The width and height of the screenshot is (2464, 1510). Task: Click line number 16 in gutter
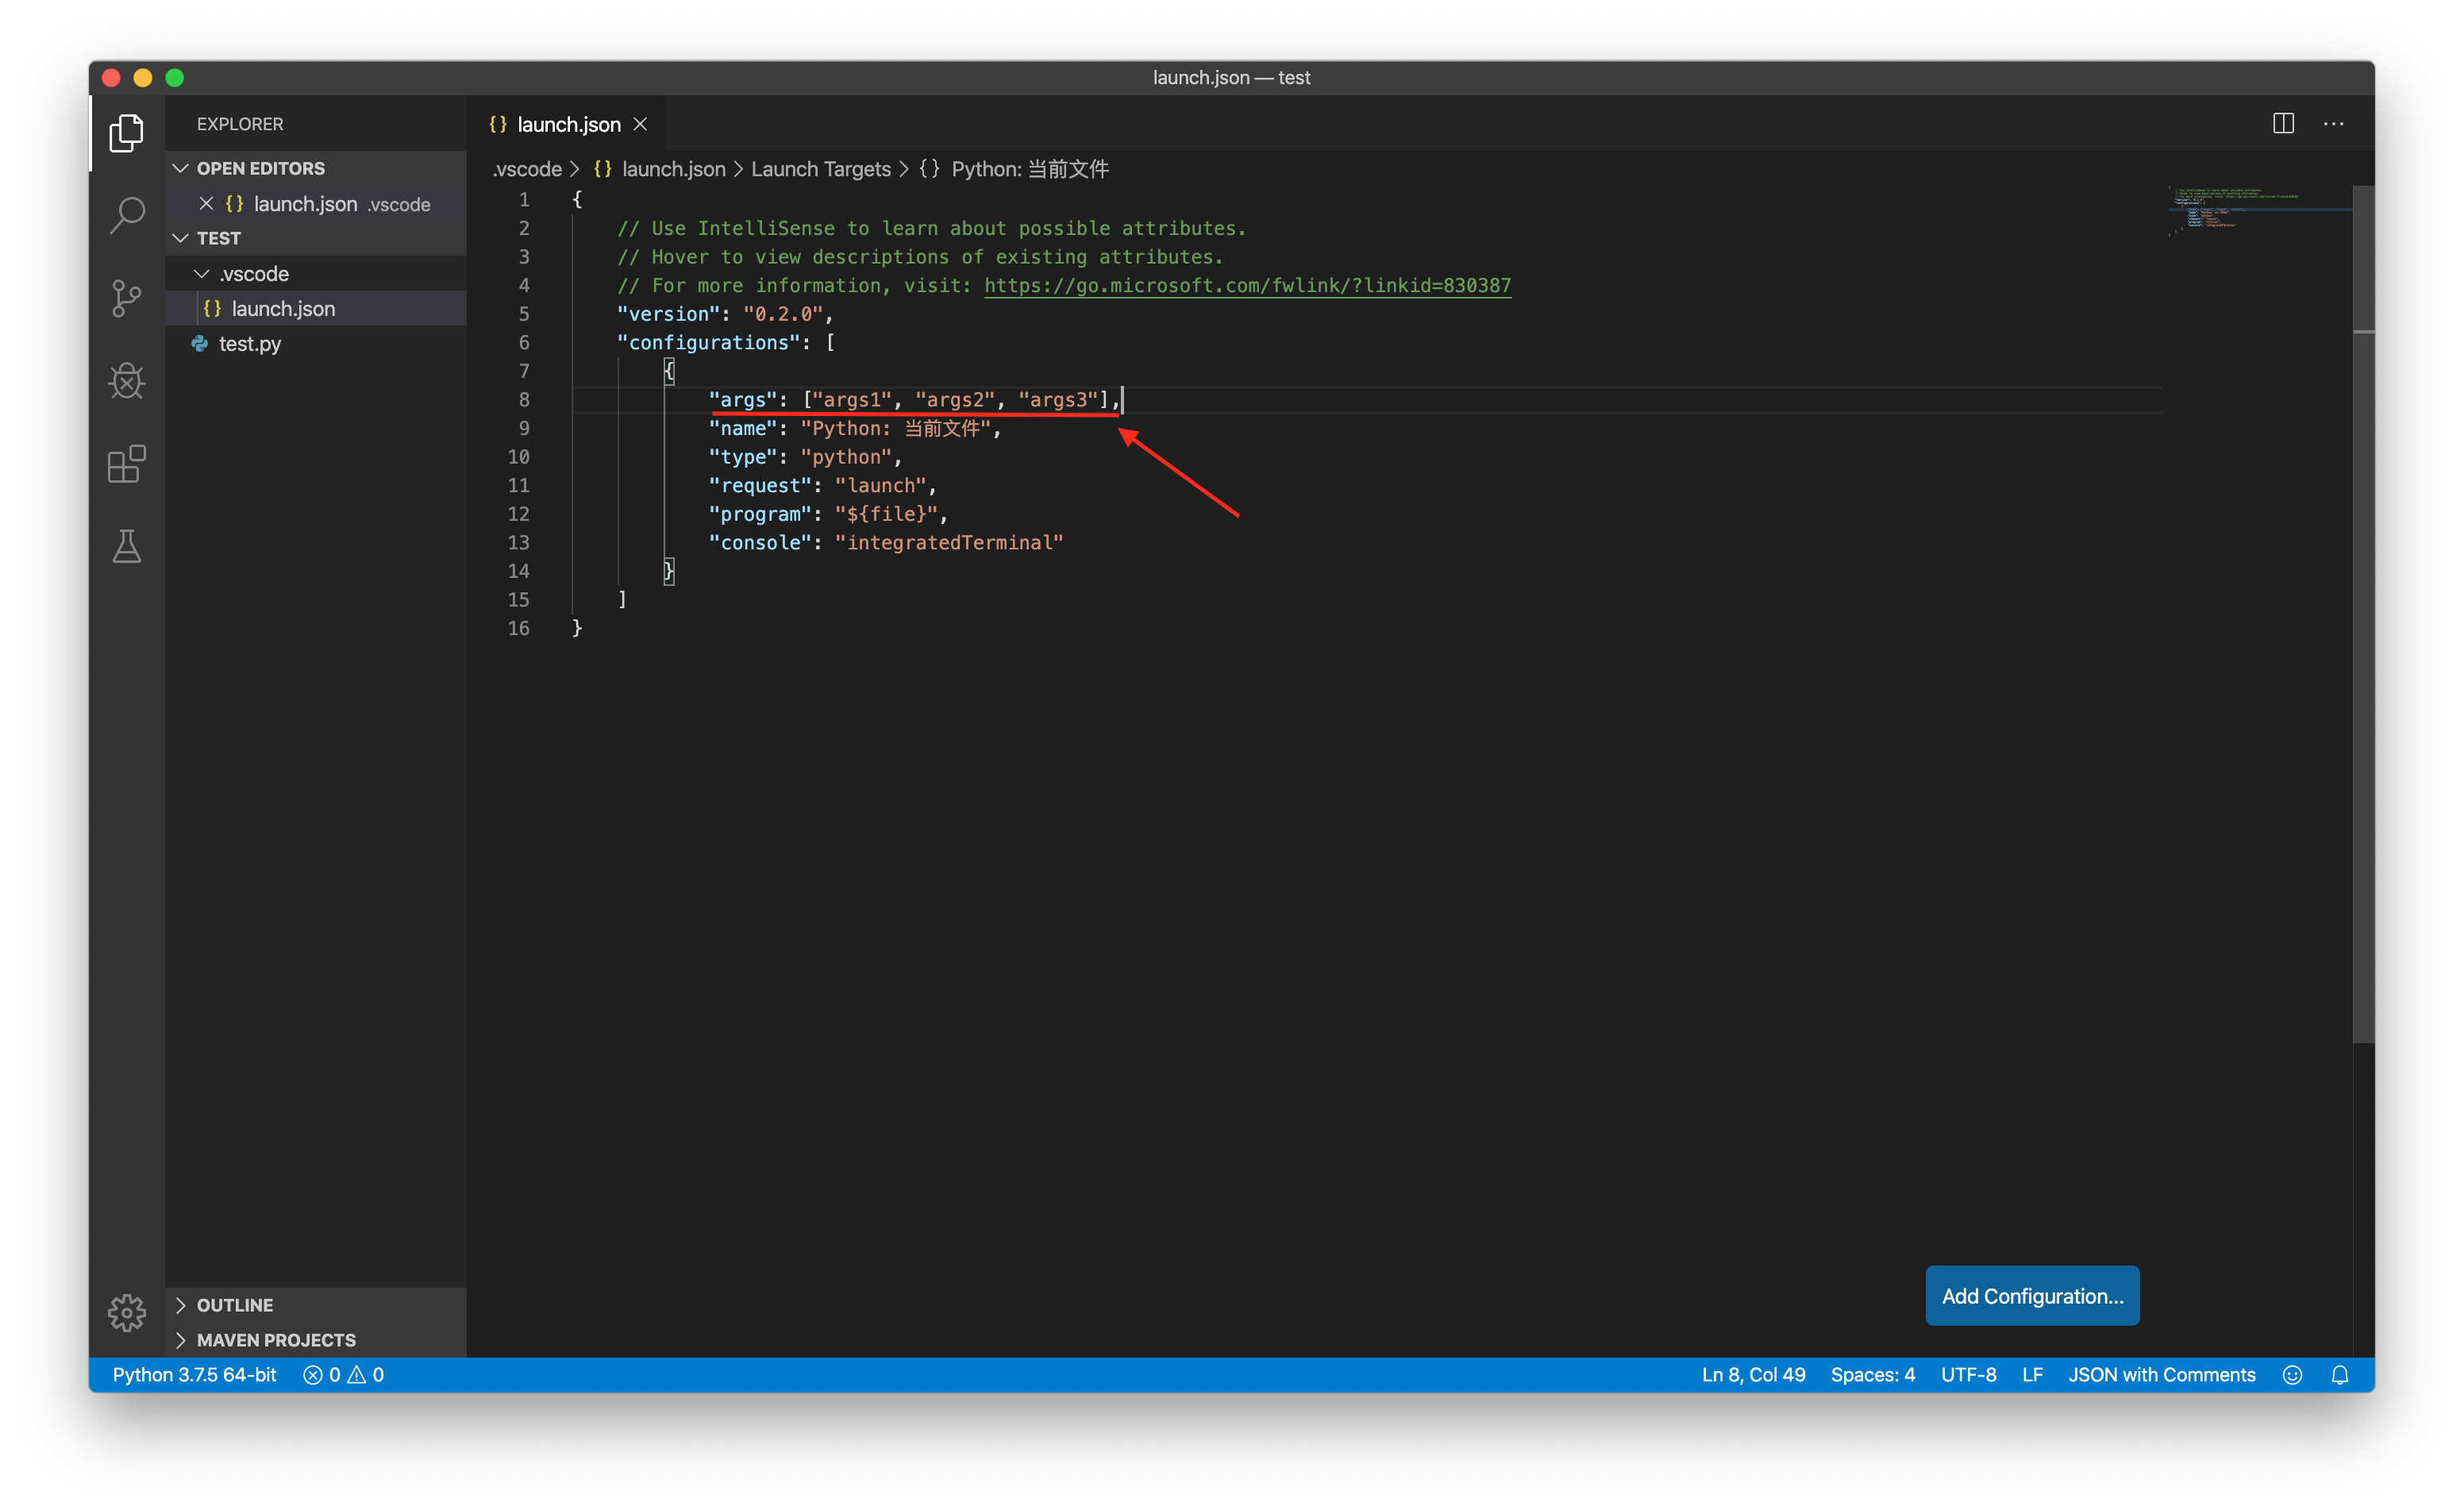[x=518, y=629]
